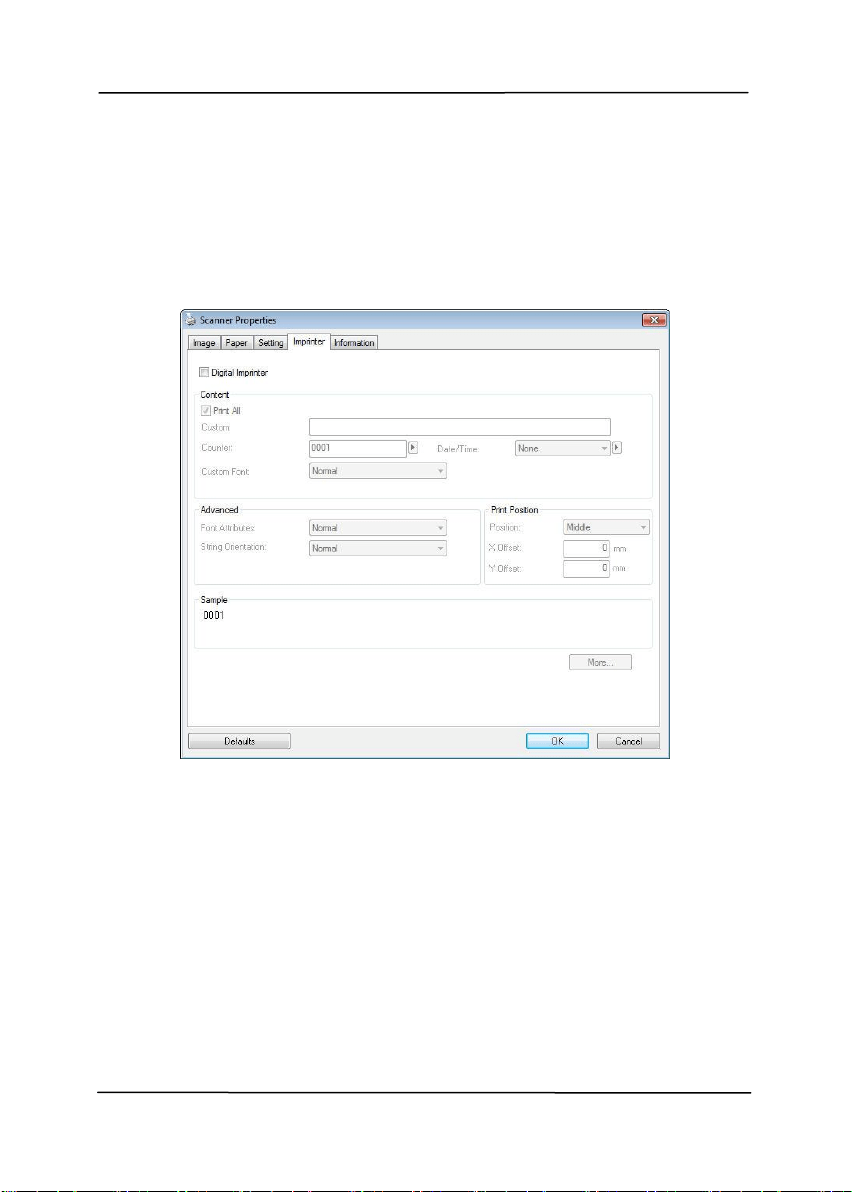Screen dimensions: 852x1192
Task: Open the Date/Time dropdown
Action: [562, 449]
